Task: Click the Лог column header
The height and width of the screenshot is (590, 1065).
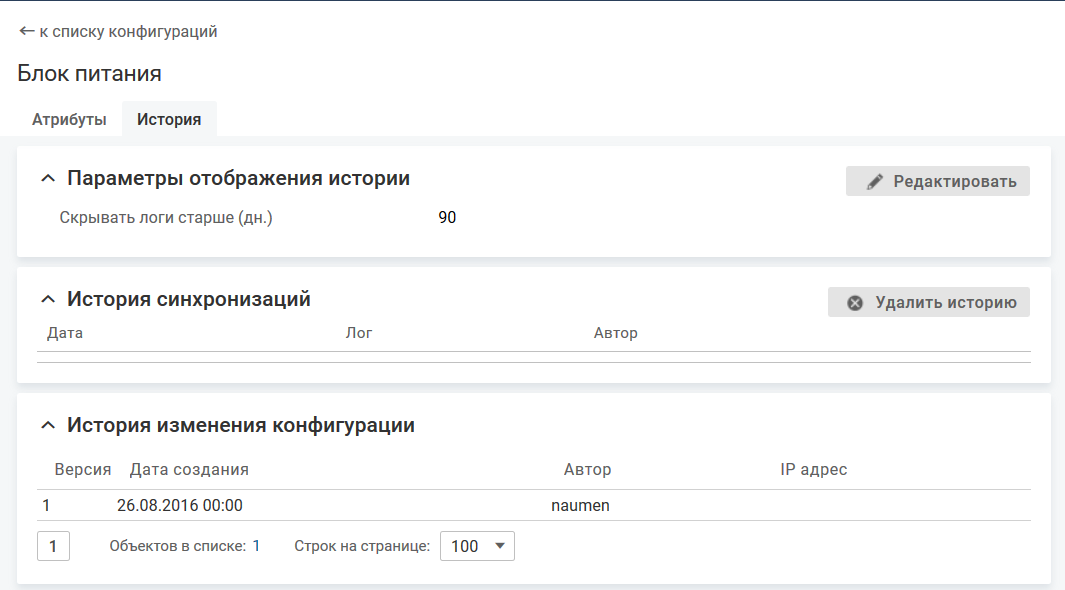Action: (359, 333)
